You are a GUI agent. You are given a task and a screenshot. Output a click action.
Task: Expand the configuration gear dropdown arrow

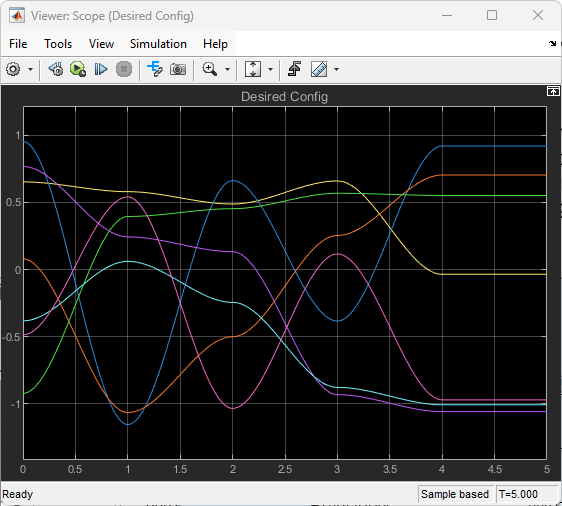point(30,70)
